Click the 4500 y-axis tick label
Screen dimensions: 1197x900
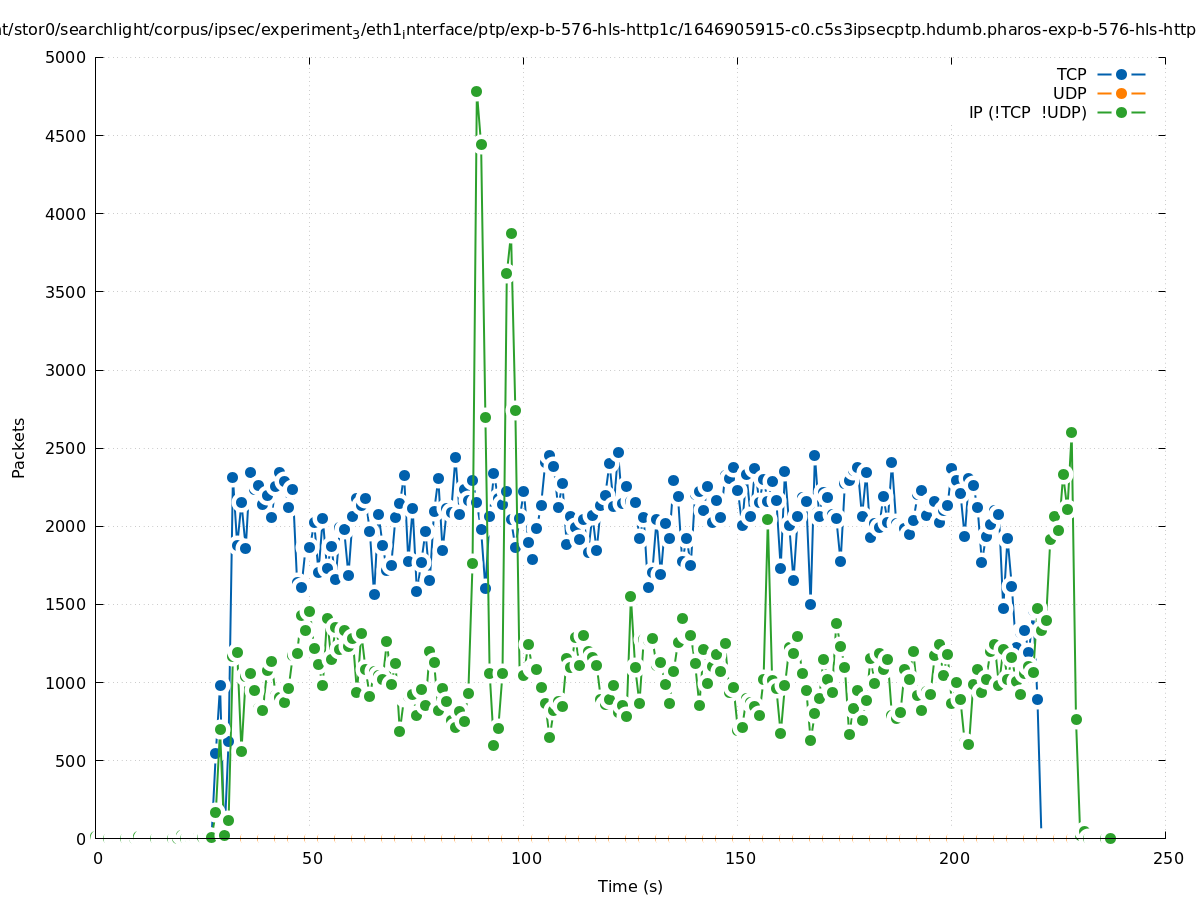pyautogui.click(x=68, y=136)
